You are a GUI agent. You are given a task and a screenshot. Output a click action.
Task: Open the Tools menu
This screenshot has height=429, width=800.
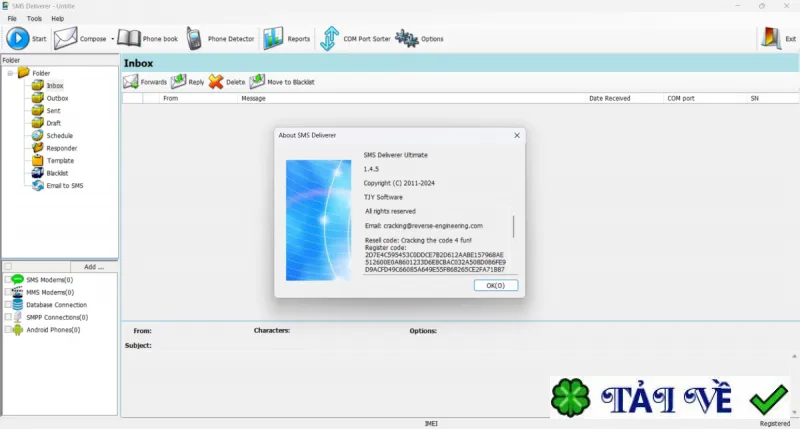pos(34,18)
